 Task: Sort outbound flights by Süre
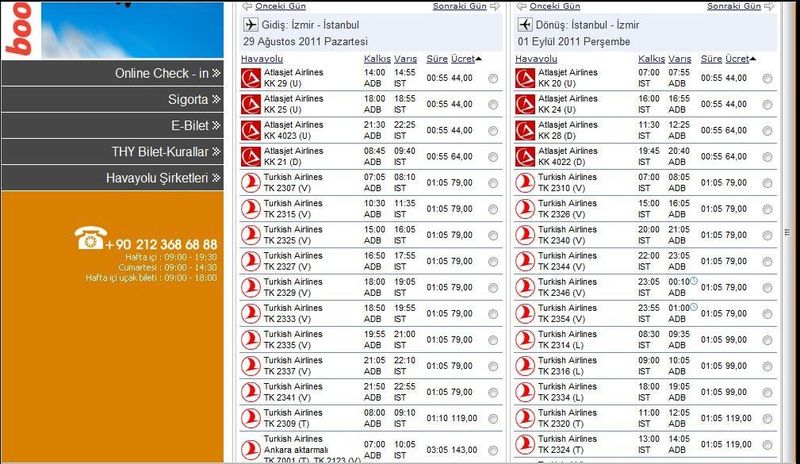click(x=437, y=59)
